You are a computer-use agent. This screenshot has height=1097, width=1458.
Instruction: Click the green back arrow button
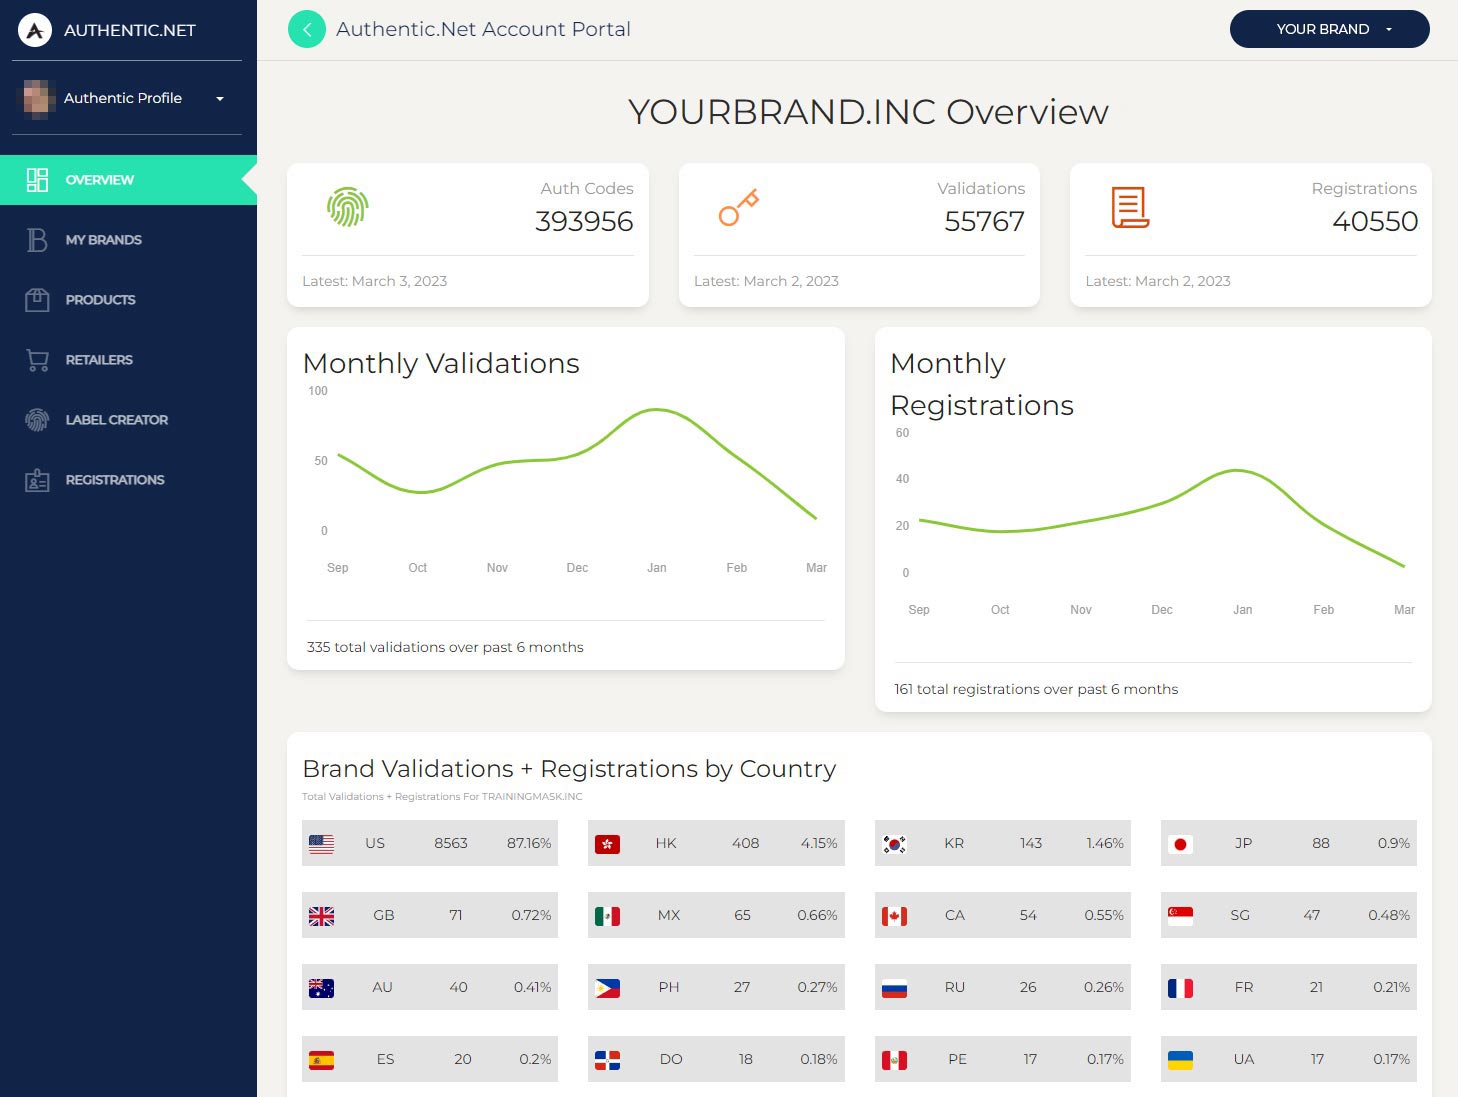307,29
